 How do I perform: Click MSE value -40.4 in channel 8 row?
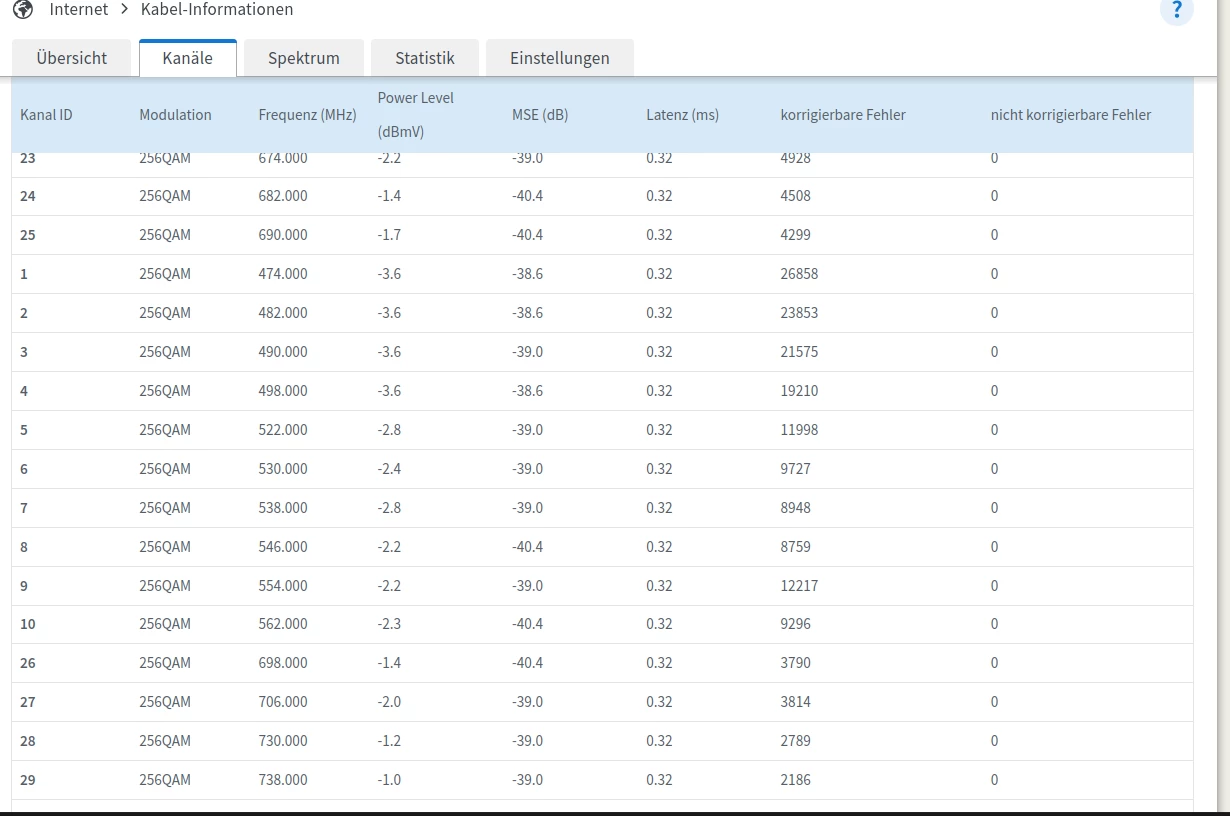click(527, 547)
